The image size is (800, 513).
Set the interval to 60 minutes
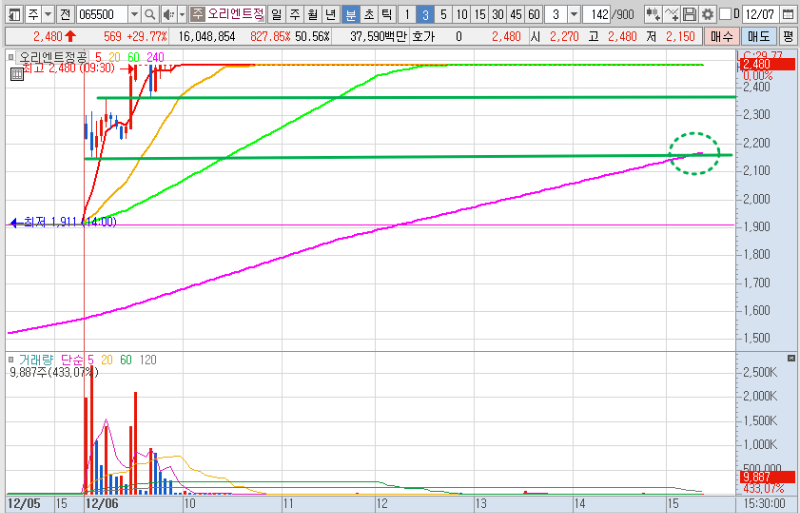(x=534, y=14)
